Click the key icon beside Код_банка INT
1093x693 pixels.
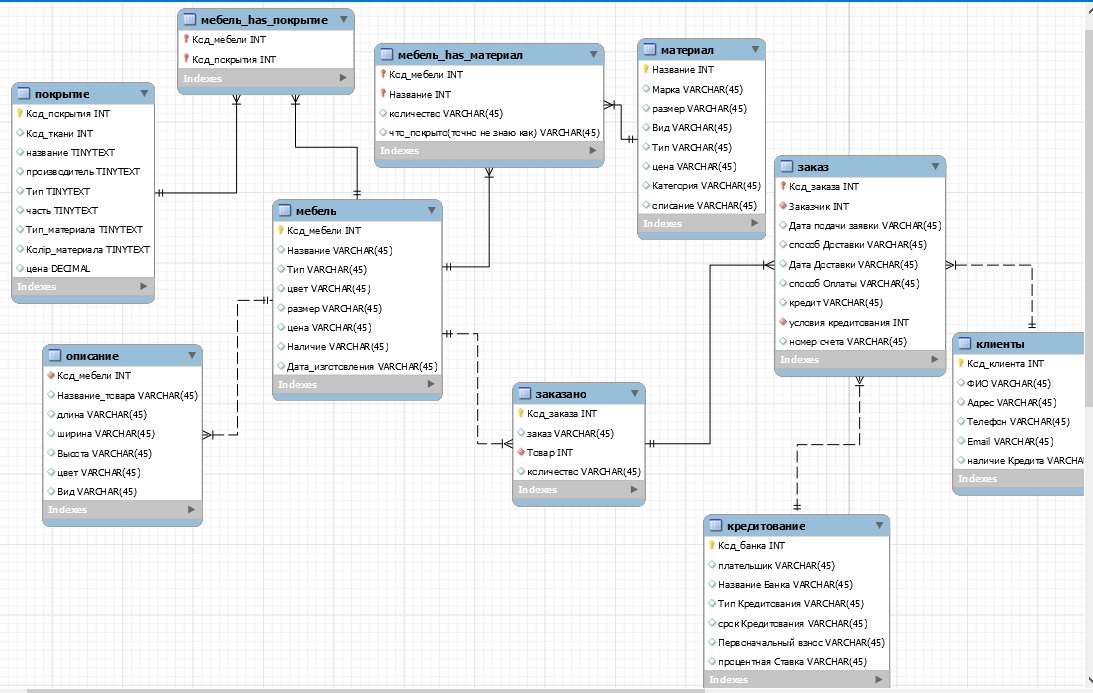pos(711,546)
